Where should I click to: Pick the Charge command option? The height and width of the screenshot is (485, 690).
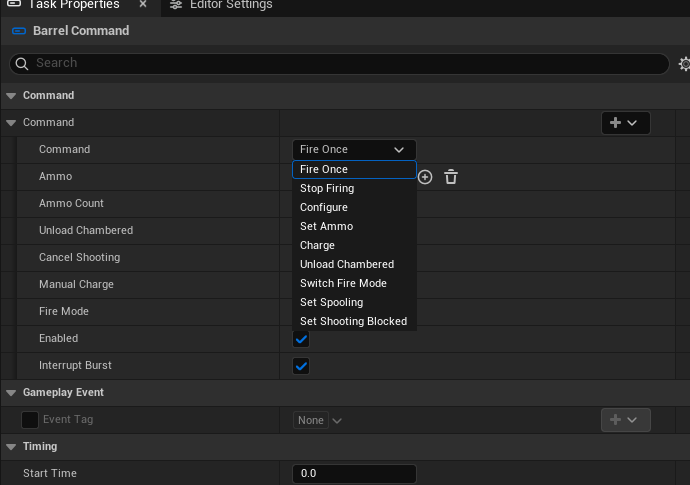point(354,245)
